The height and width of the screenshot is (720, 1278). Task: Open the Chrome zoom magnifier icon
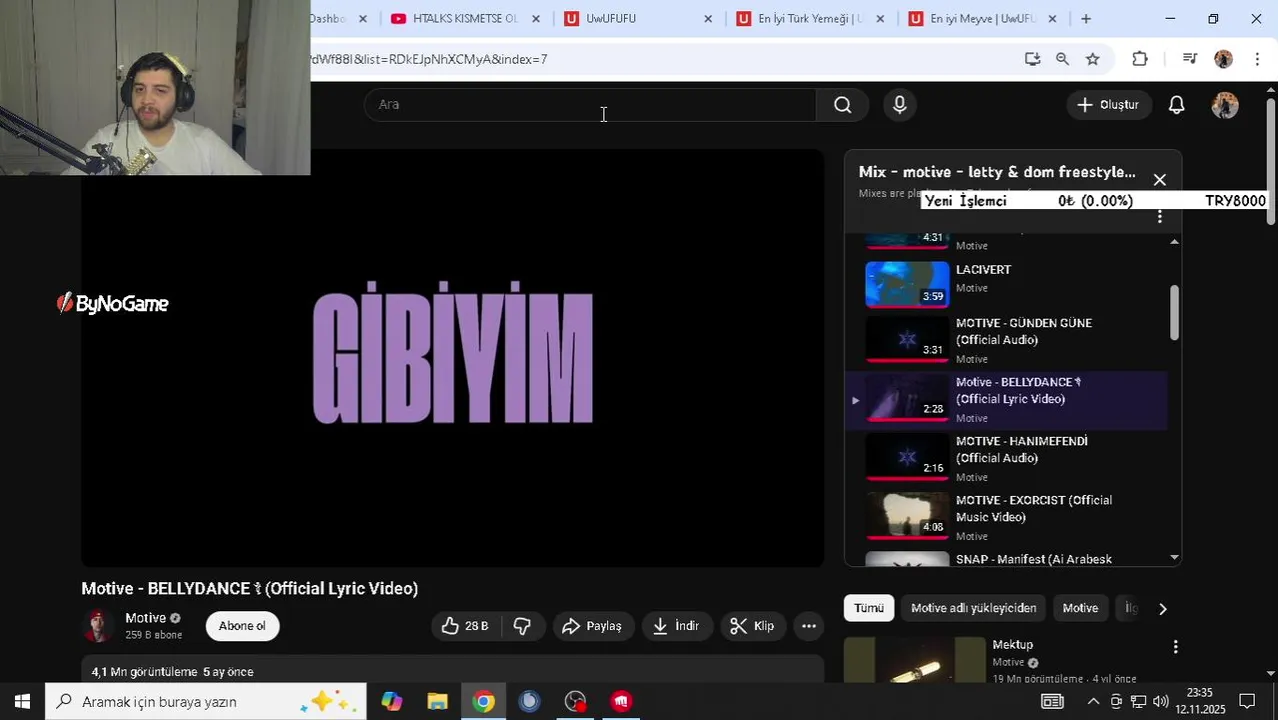[1062, 59]
